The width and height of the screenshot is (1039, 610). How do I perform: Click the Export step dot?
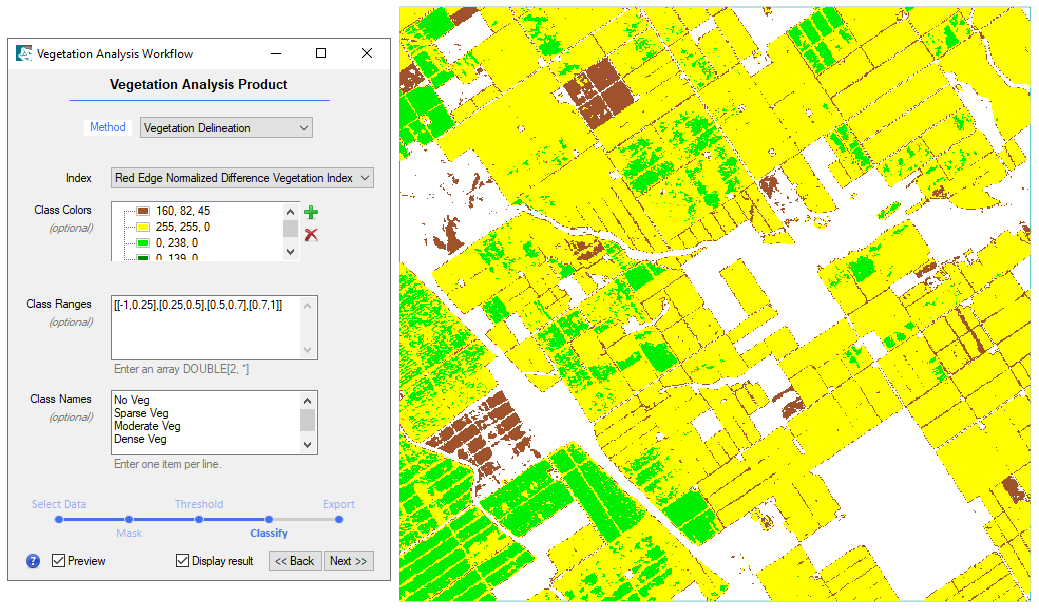pos(339,519)
